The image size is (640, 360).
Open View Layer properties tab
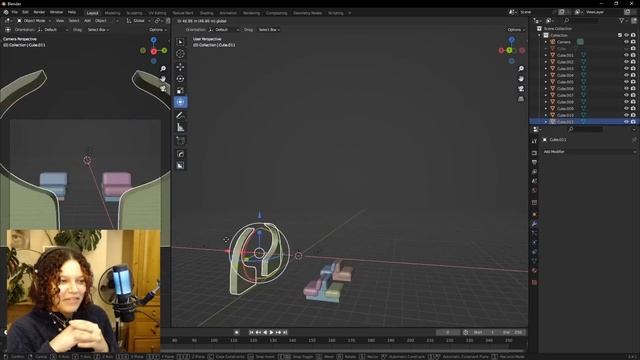pos(534,172)
